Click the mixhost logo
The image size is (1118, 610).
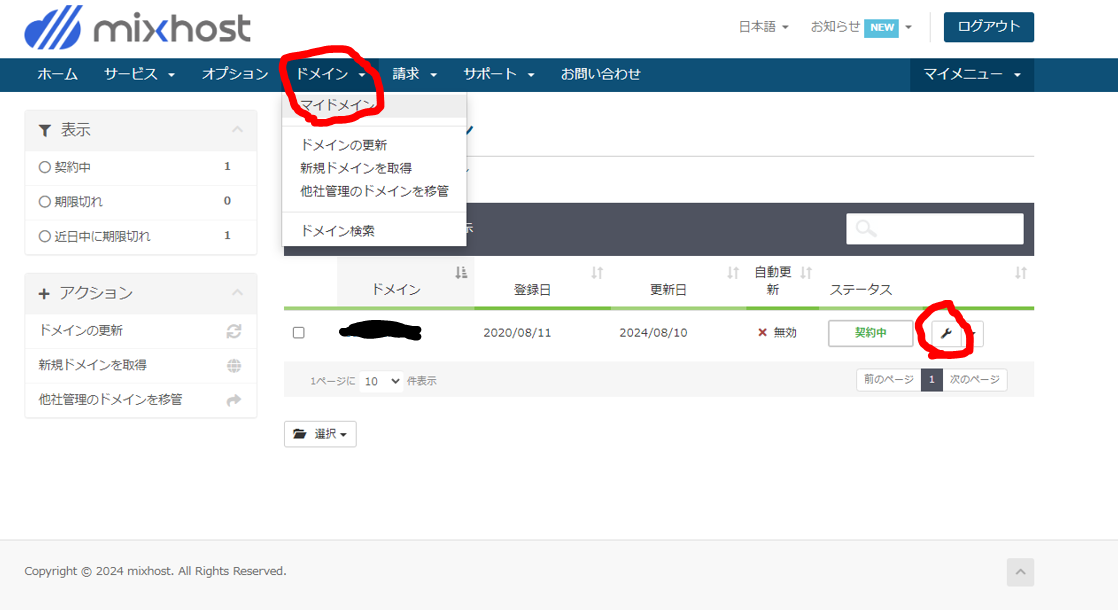point(138,28)
